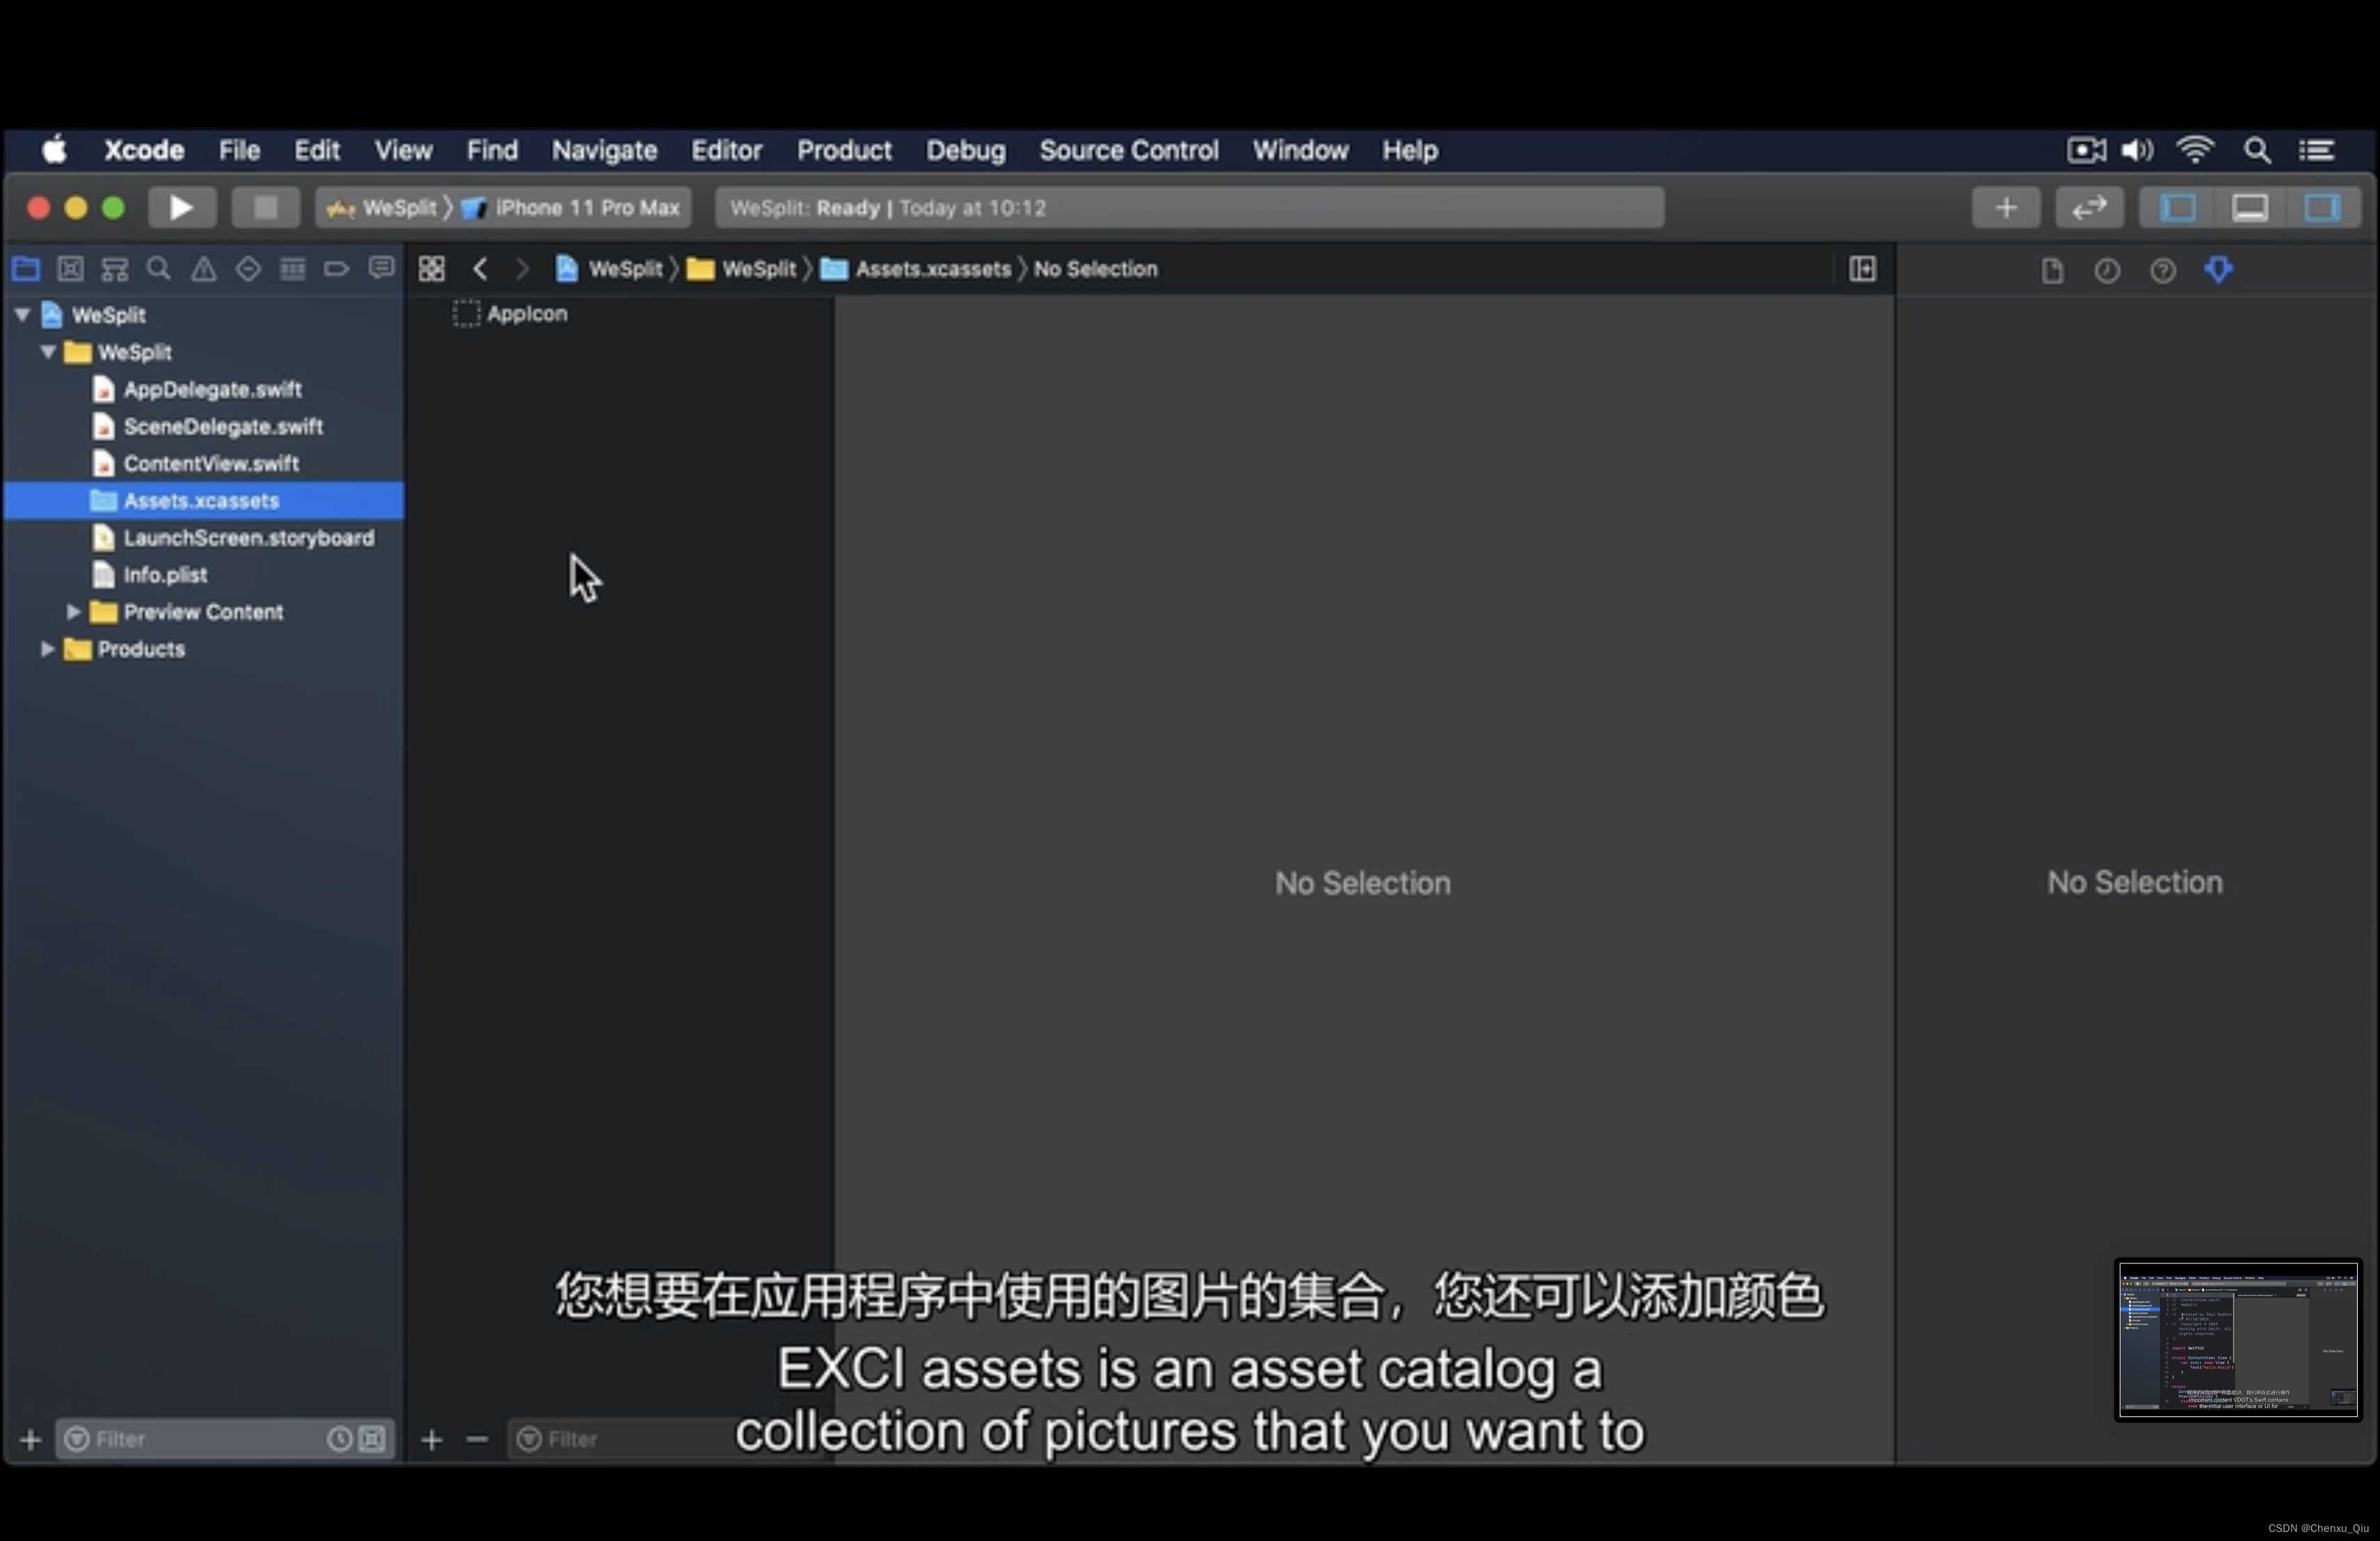Image resolution: width=2380 pixels, height=1541 pixels.
Task: Open the Test navigator diamond icon
Action: 248,268
